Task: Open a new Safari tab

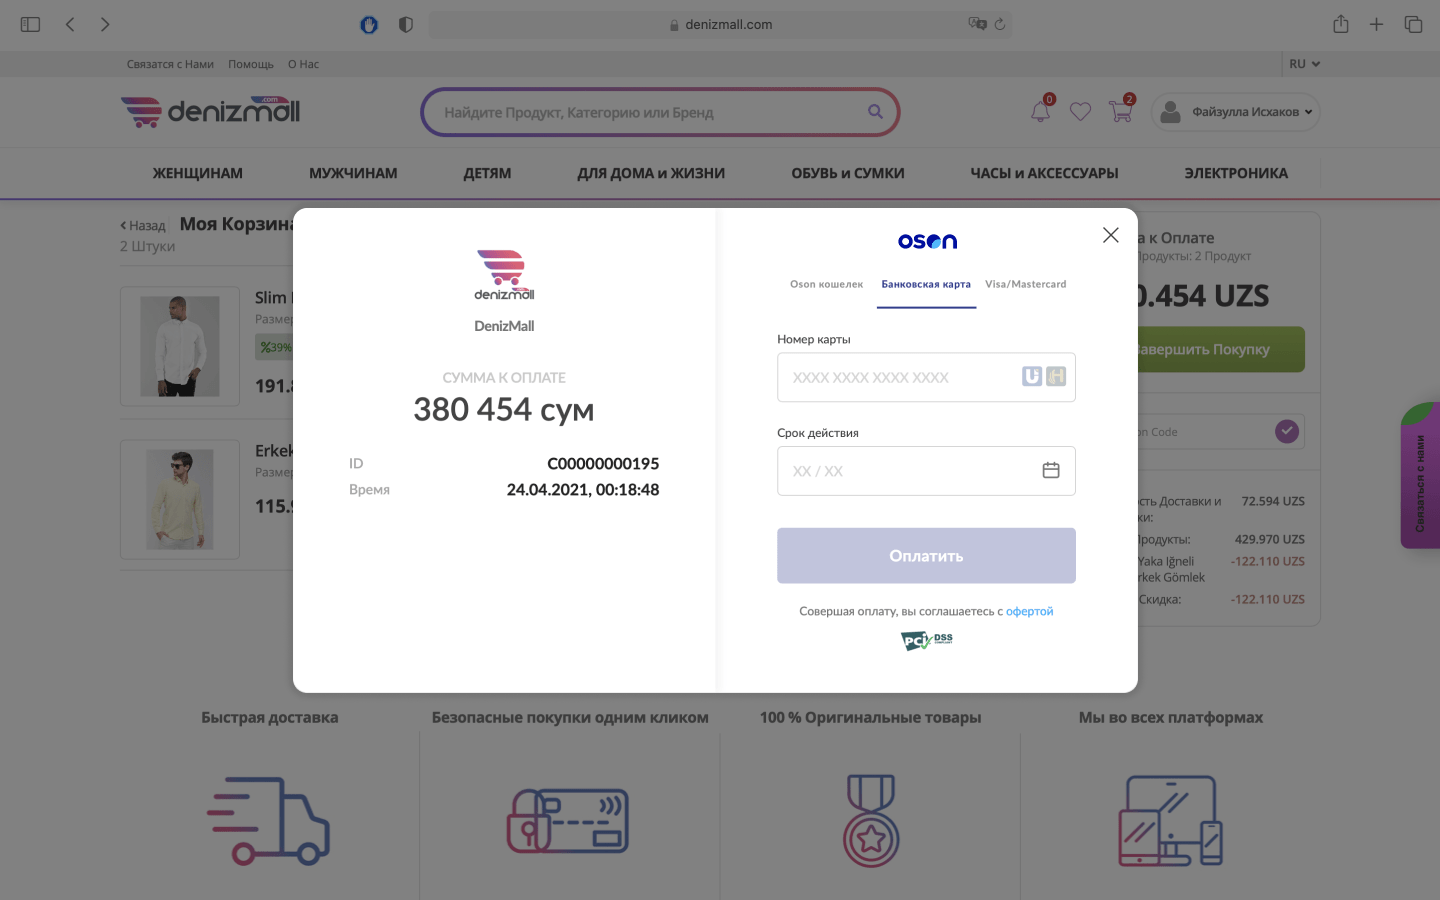Action: pyautogui.click(x=1377, y=24)
